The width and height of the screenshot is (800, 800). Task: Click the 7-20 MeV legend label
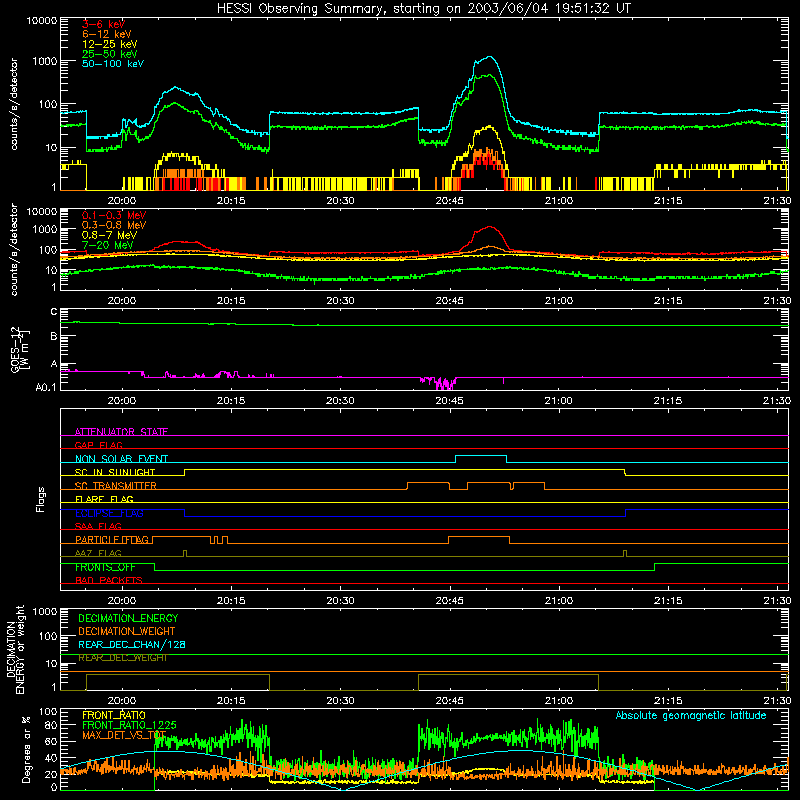(107, 245)
